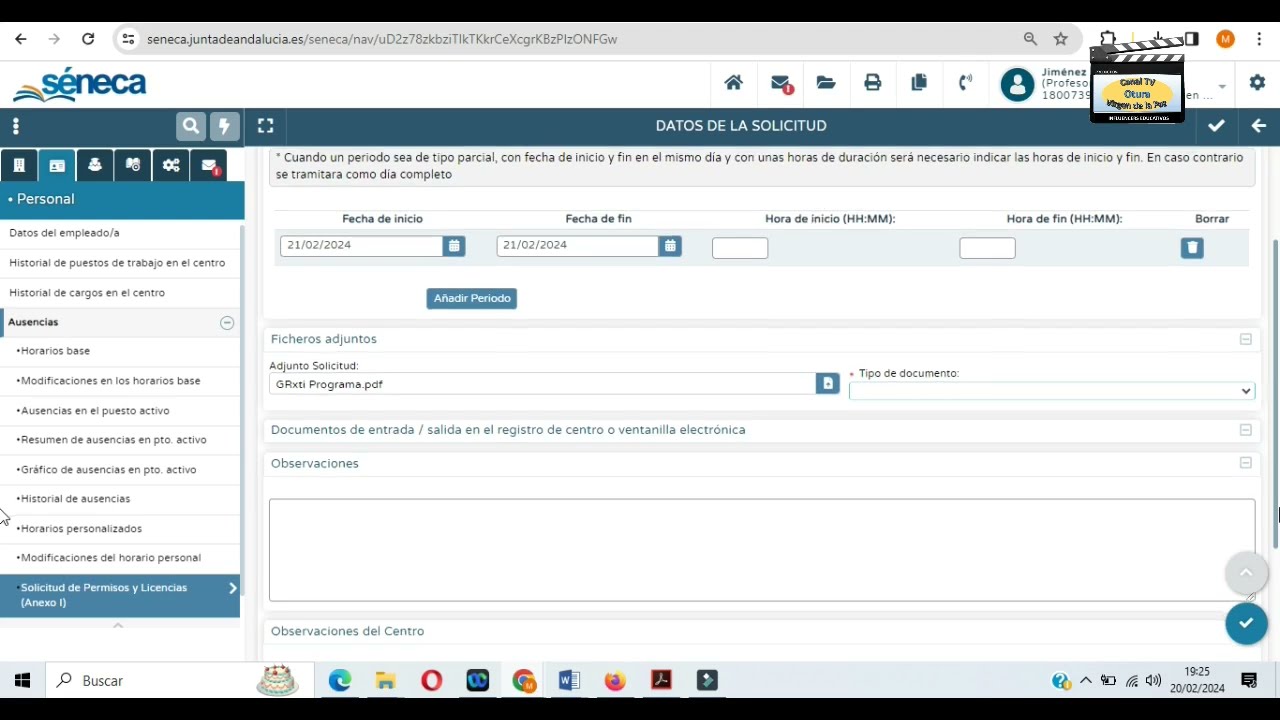Open calendar for Fecha de inicio
The height and width of the screenshot is (720, 1280).
(454, 246)
